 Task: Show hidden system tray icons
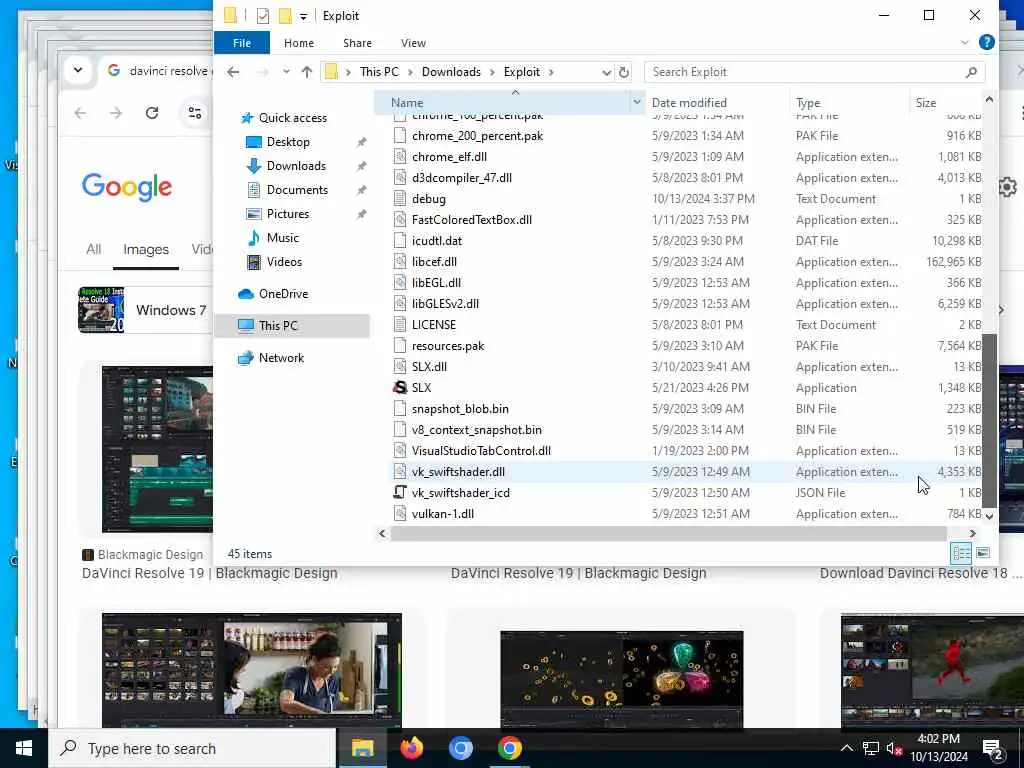846,748
